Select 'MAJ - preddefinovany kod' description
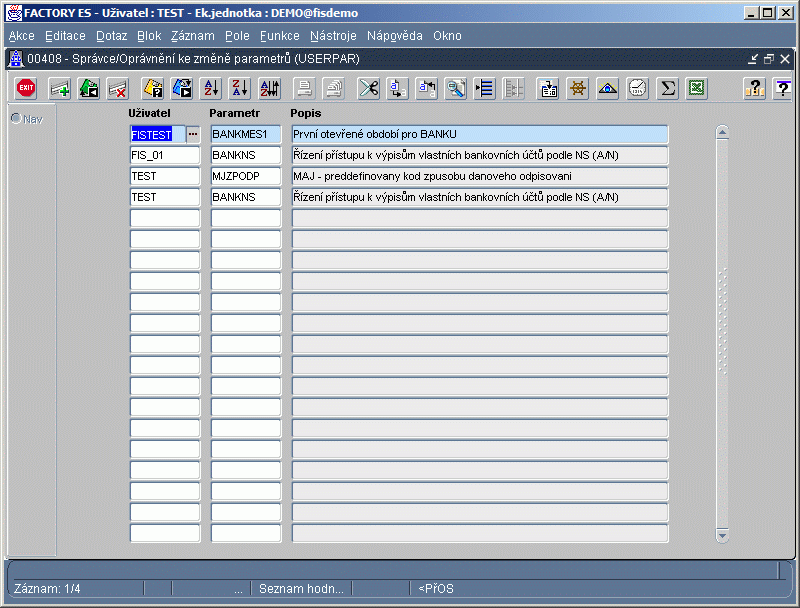 [480, 176]
